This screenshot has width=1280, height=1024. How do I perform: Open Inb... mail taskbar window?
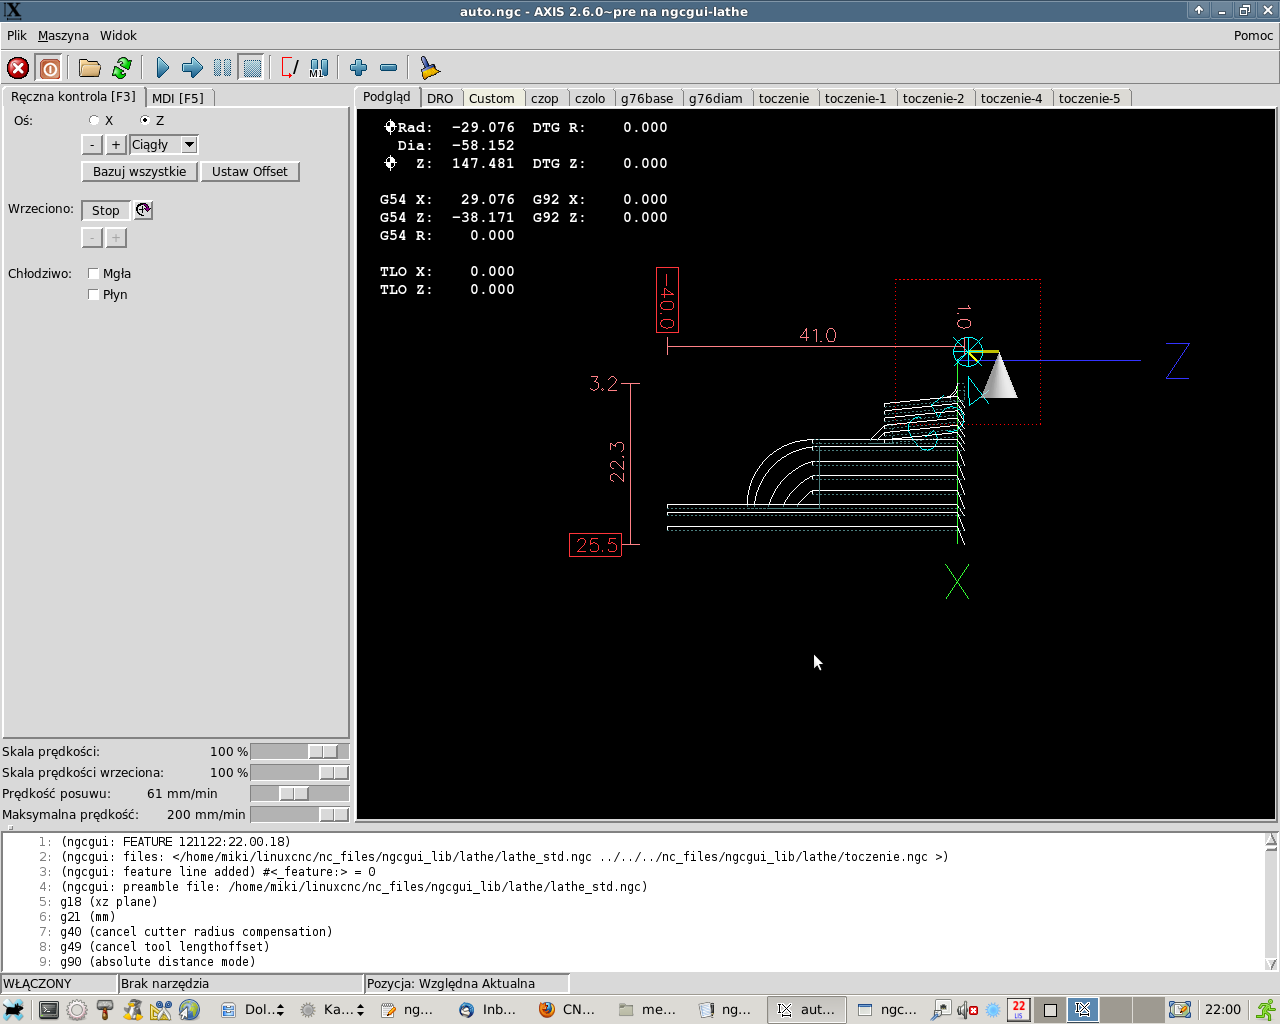487,1010
